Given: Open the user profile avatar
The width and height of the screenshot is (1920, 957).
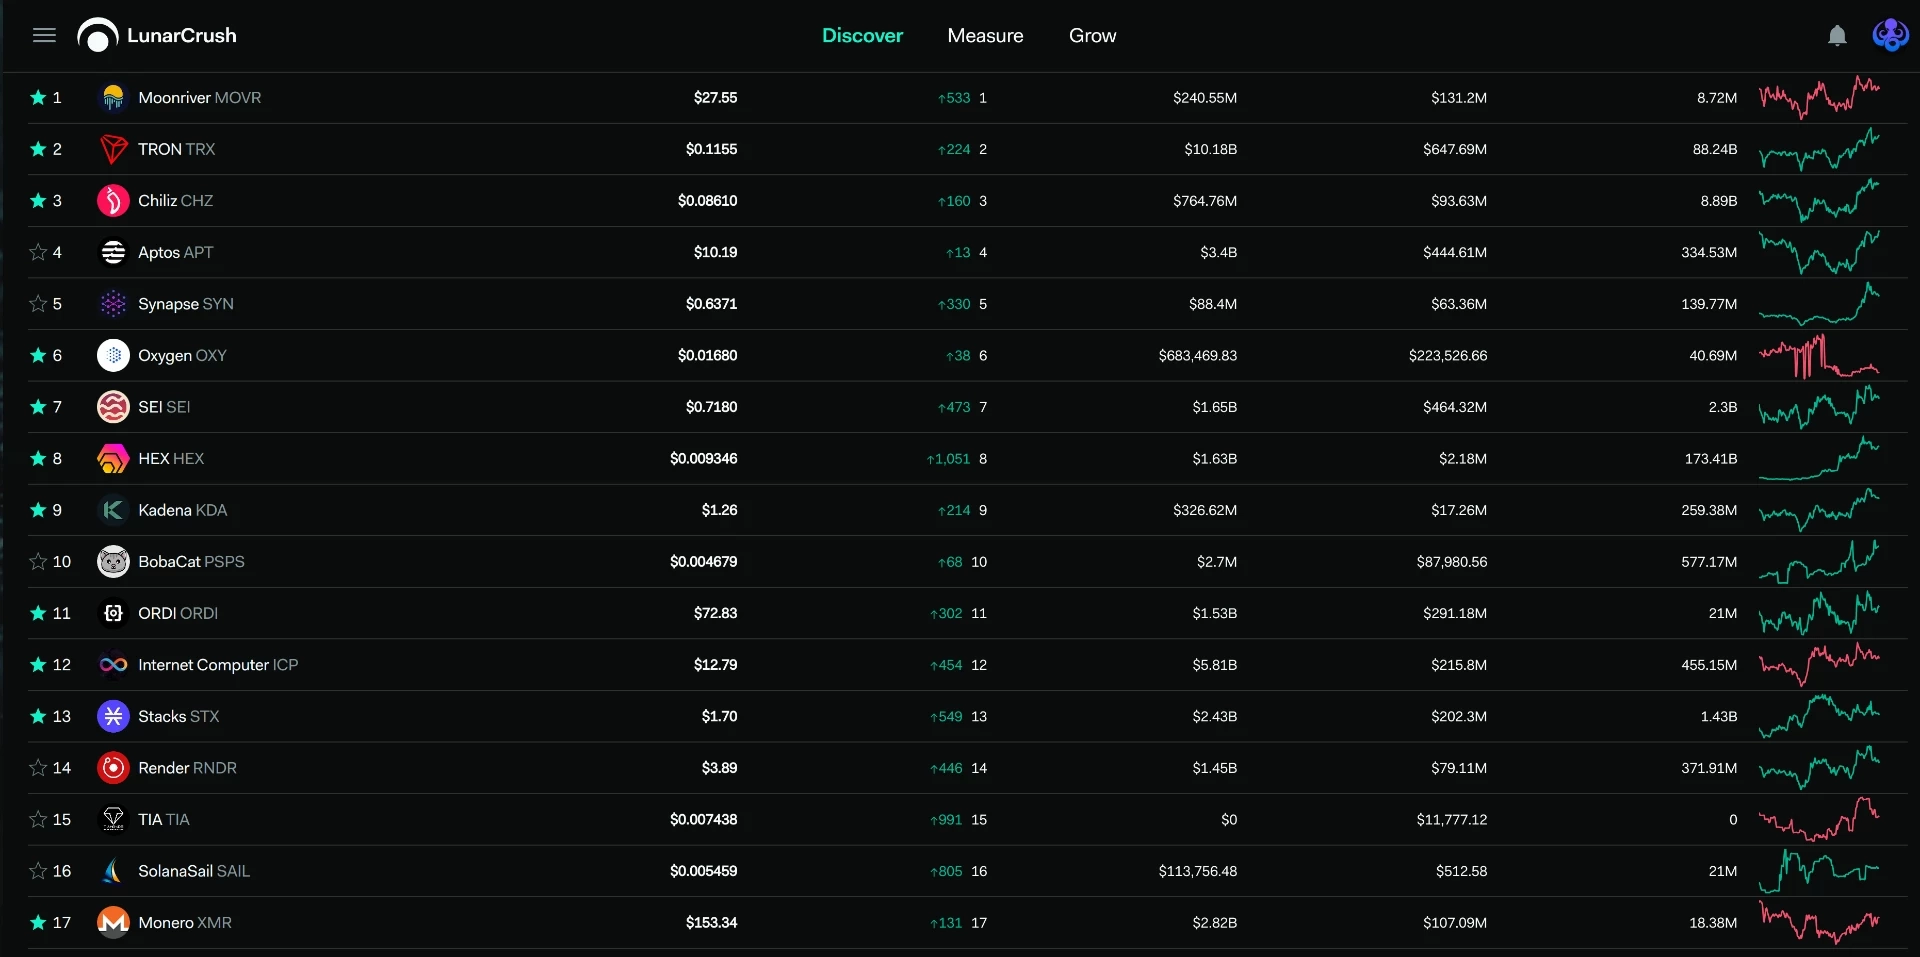Looking at the screenshot, I should (x=1890, y=35).
